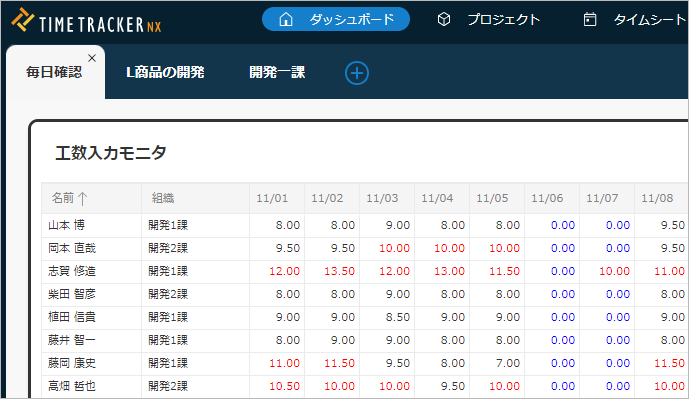Click 7.00 in 藤岡 康史 row
689x399 pixels.
pyautogui.click(x=508, y=363)
